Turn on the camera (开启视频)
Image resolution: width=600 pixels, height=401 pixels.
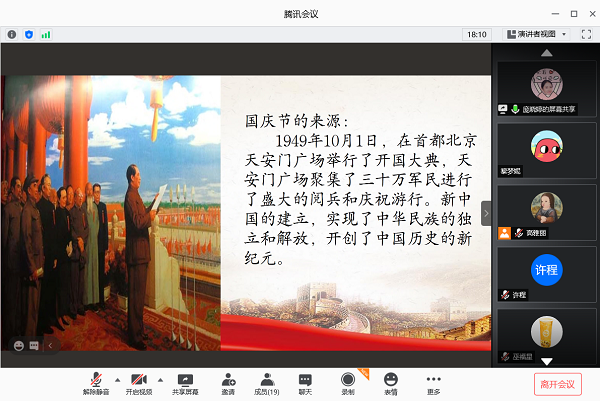click(139, 383)
